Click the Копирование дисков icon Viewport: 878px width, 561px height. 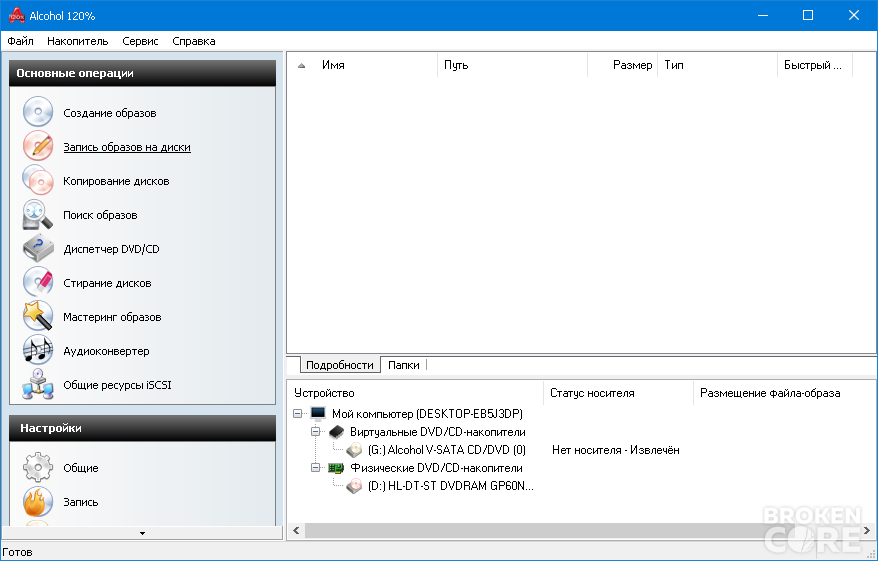pos(38,180)
